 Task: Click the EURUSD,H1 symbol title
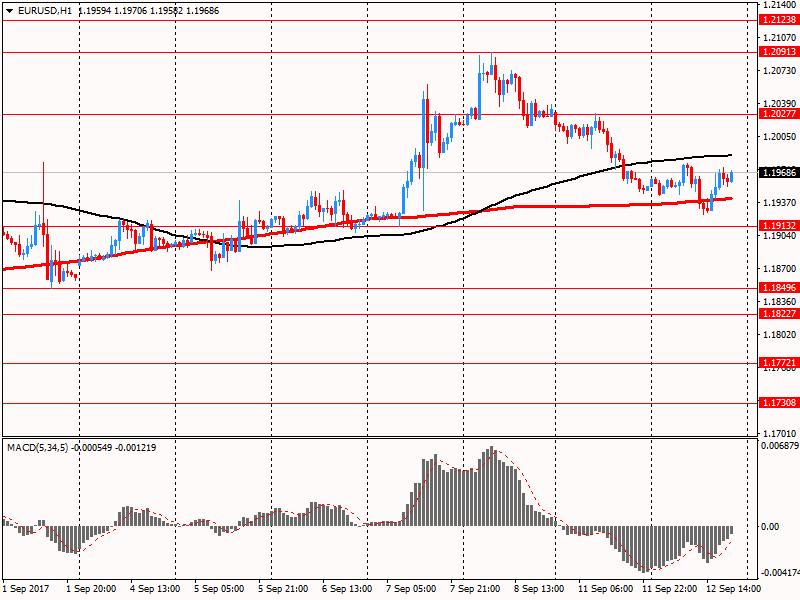(44, 11)
